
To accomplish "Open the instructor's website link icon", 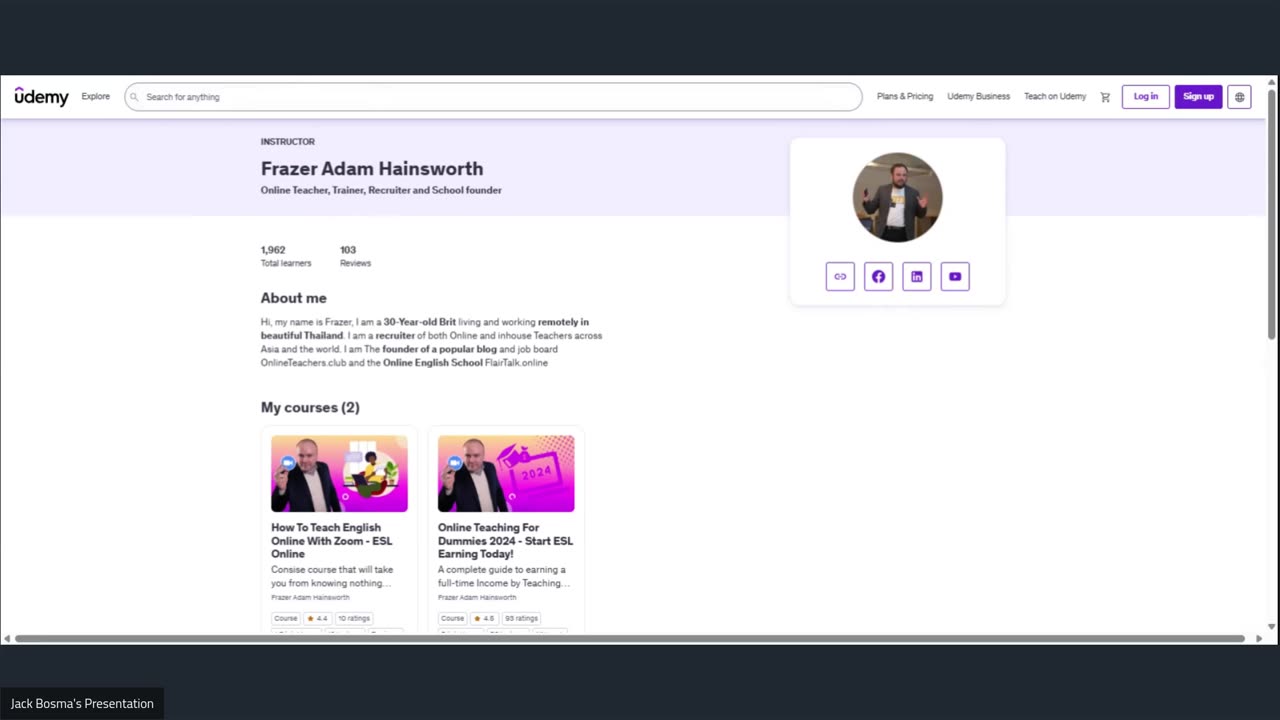I will click(840, 277).
